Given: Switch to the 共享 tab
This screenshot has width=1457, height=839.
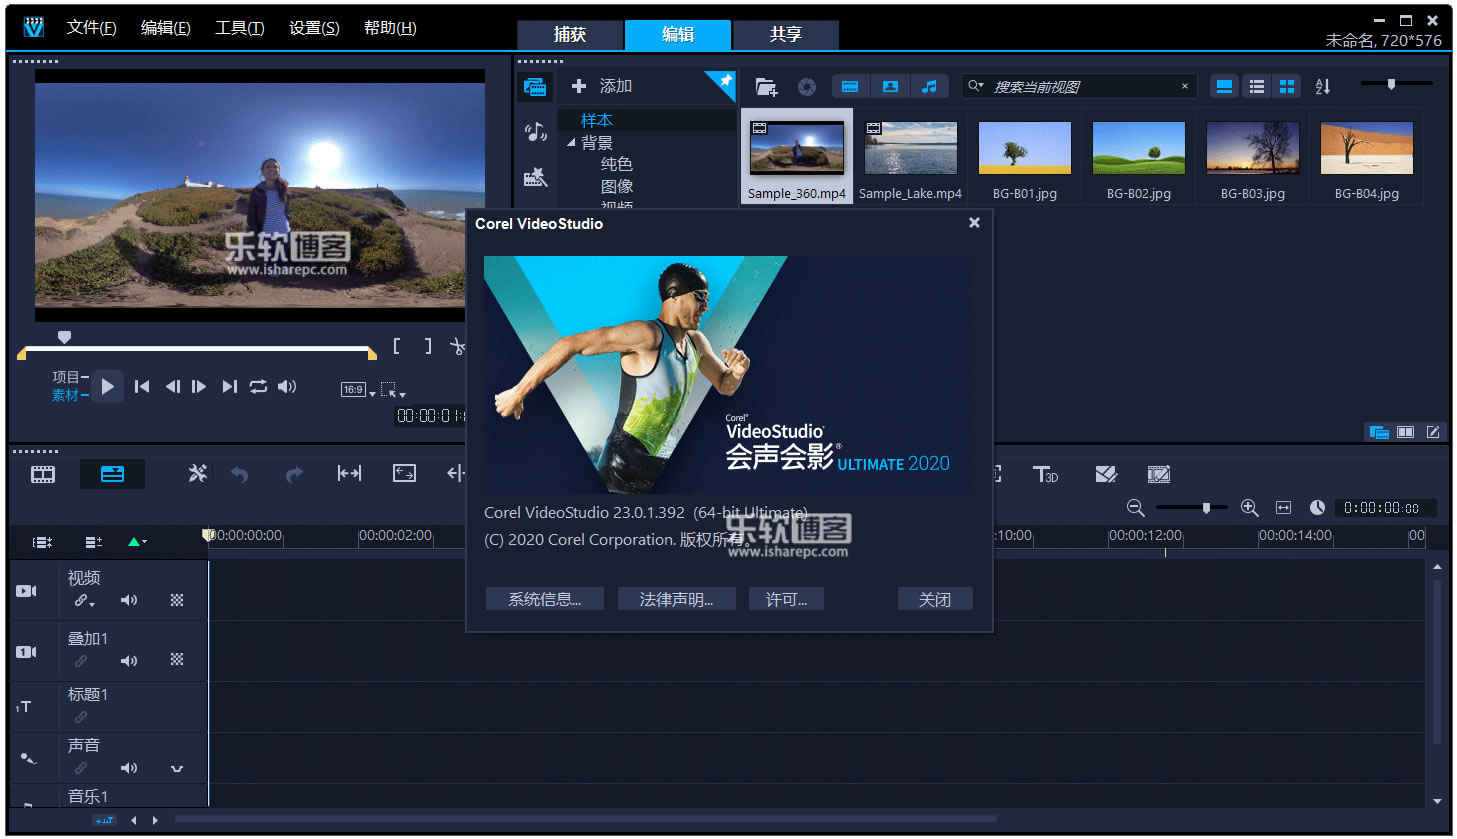Looking at the screenshot, I should tap(785, 35).
